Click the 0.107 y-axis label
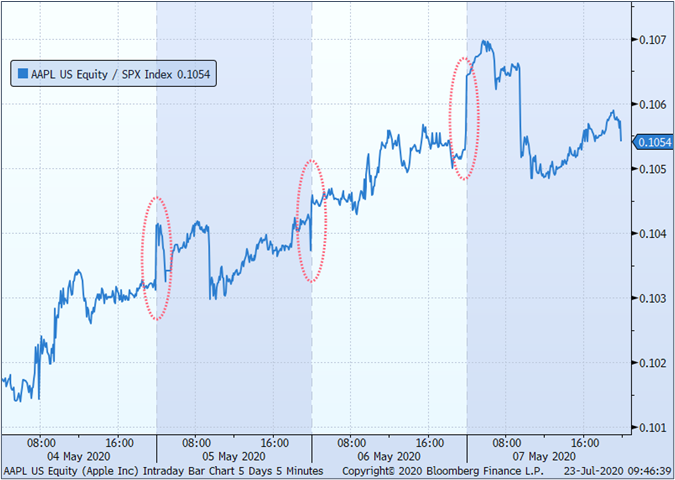 [x=652, y=40]
